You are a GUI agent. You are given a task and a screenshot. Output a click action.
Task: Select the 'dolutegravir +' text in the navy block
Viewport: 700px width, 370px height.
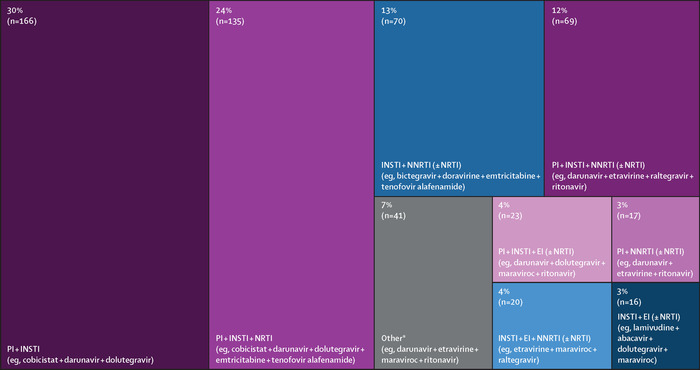tap(643, 348)
